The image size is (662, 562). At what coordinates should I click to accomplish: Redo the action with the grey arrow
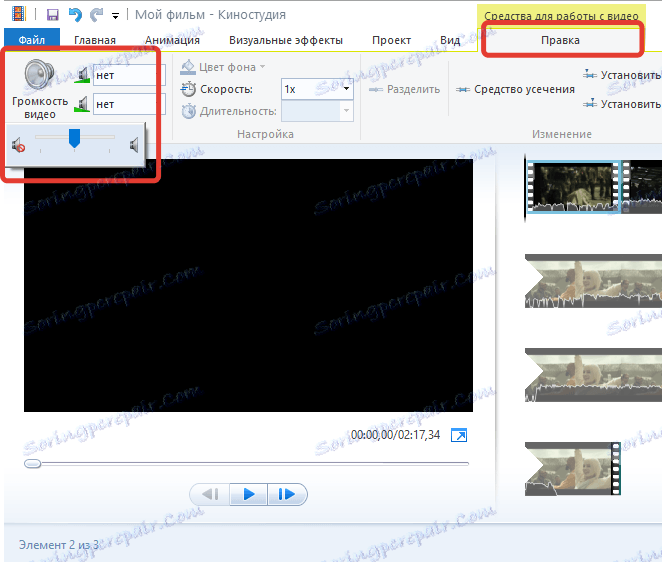tap(97, 15)
